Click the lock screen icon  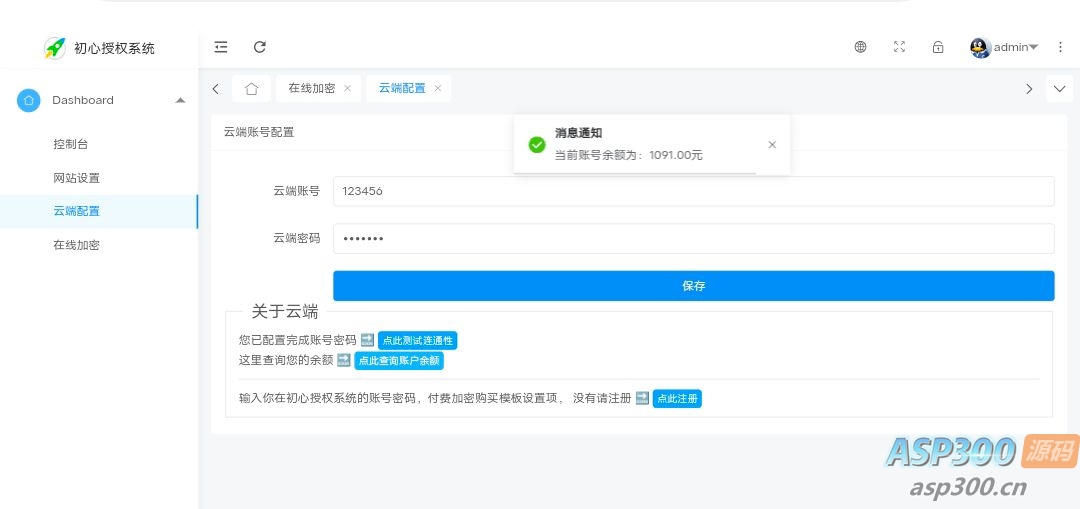[938, 47]
